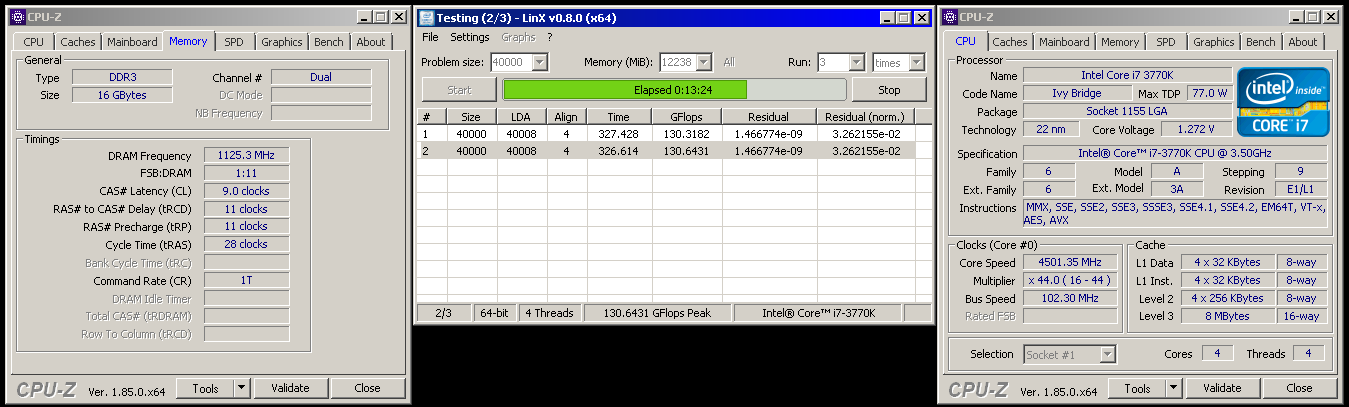Click the FSB:DRAM 1:11 value
Viewport: 1349px width, 407px height.
[x=246, y=173]
